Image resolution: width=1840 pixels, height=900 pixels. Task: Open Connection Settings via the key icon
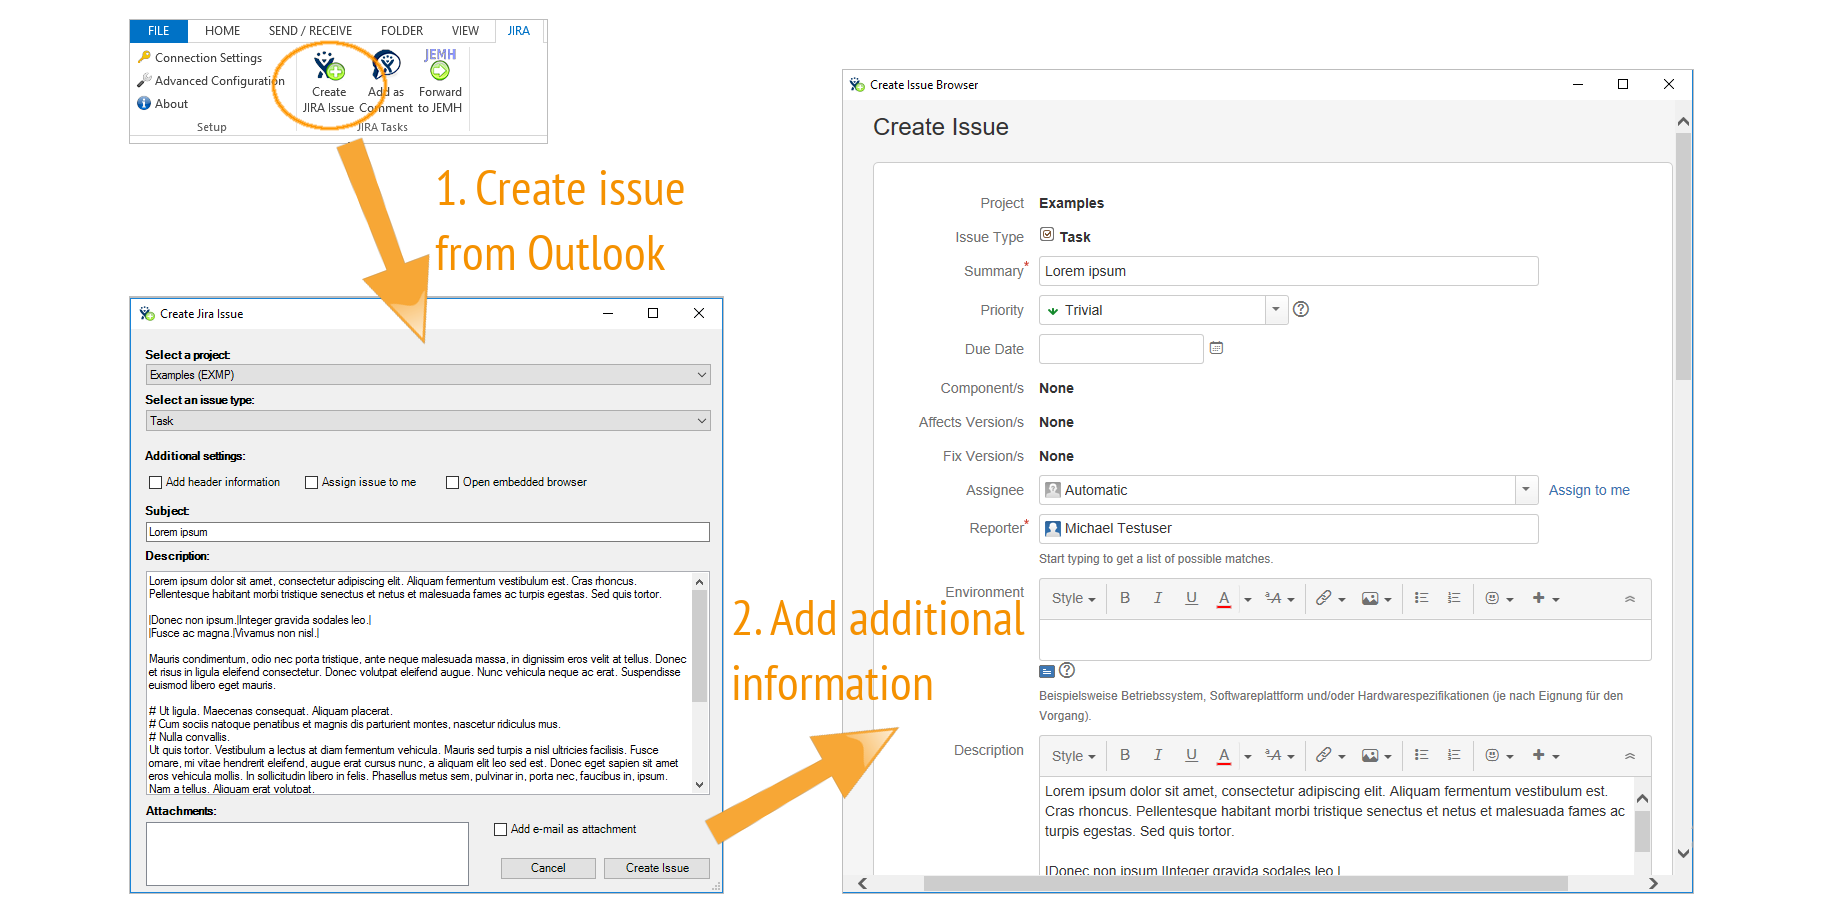click(x=144, y=57)
